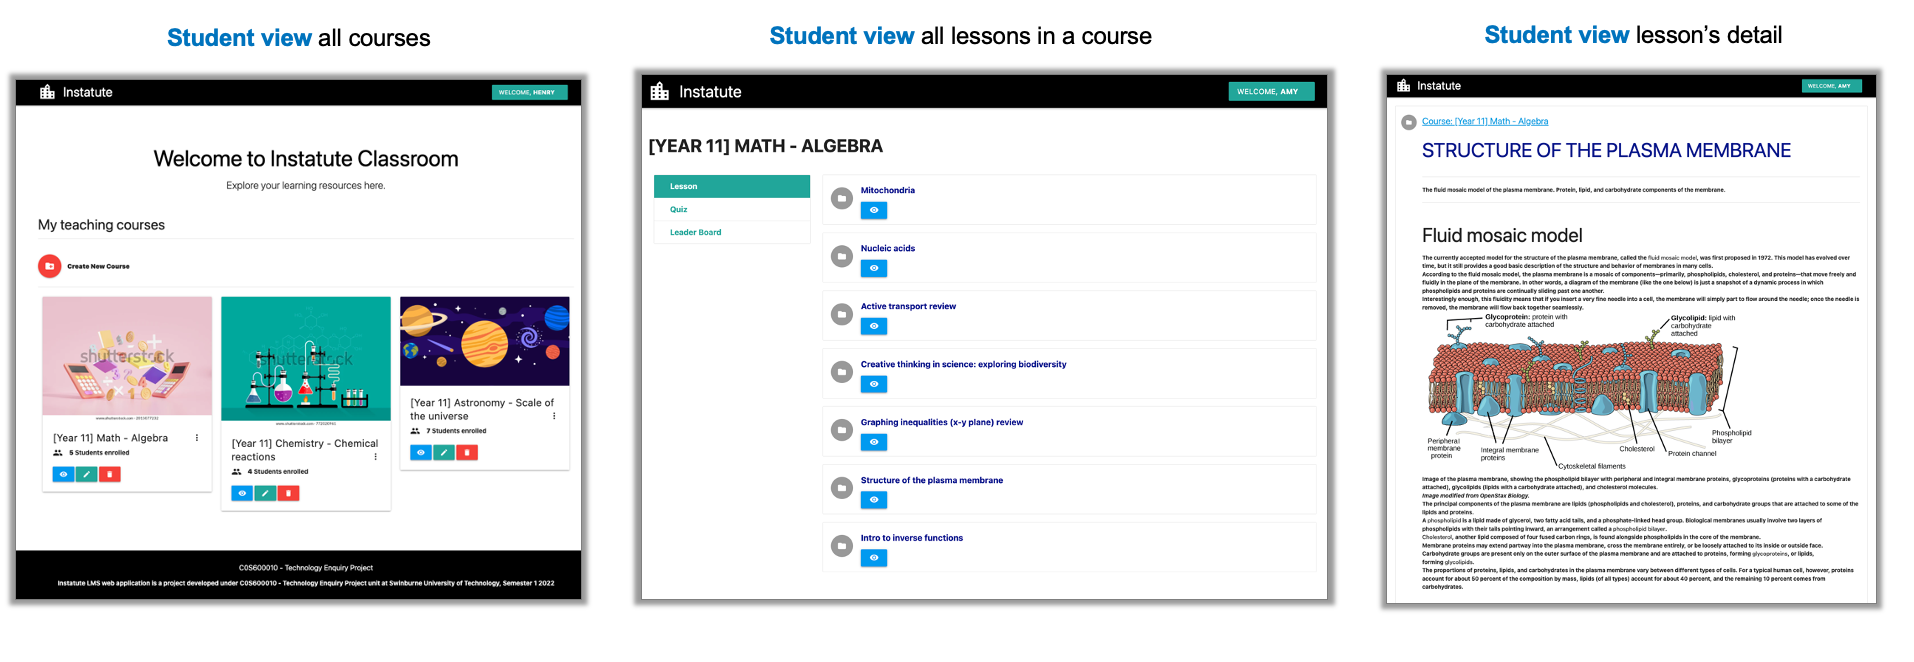Click the eye button under Intro to inverse functions
Viewport: 1914px width, 662px height.
coord(874,558)
